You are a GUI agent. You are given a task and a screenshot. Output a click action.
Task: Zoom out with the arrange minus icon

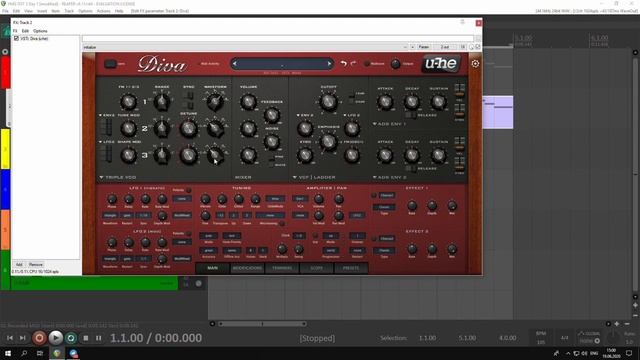click(627, 324)
